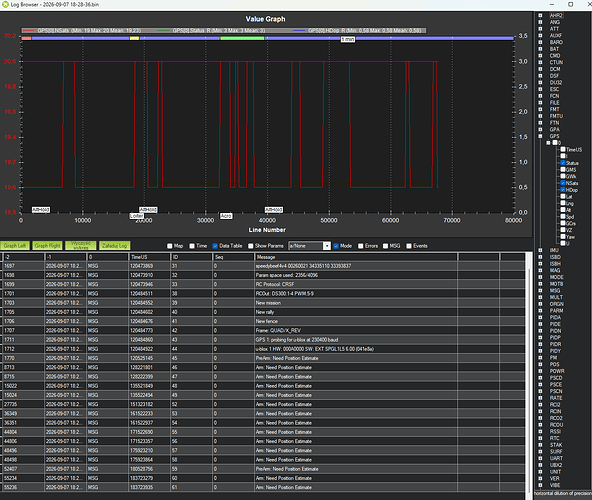592x500 pixels.
Task: Enable the Map checkbox
Action: (x=170, y=246)
